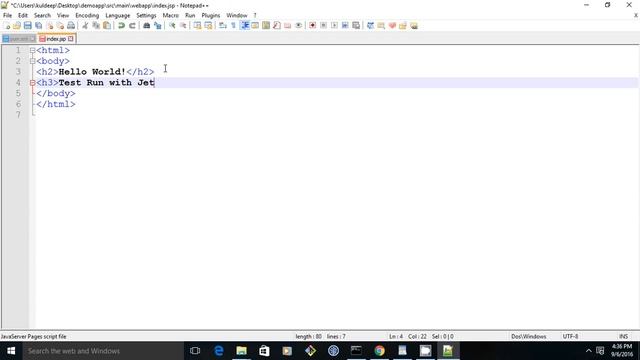Zoom in using the toolbar icon
The image size is (640, 360).
(172, 26)
